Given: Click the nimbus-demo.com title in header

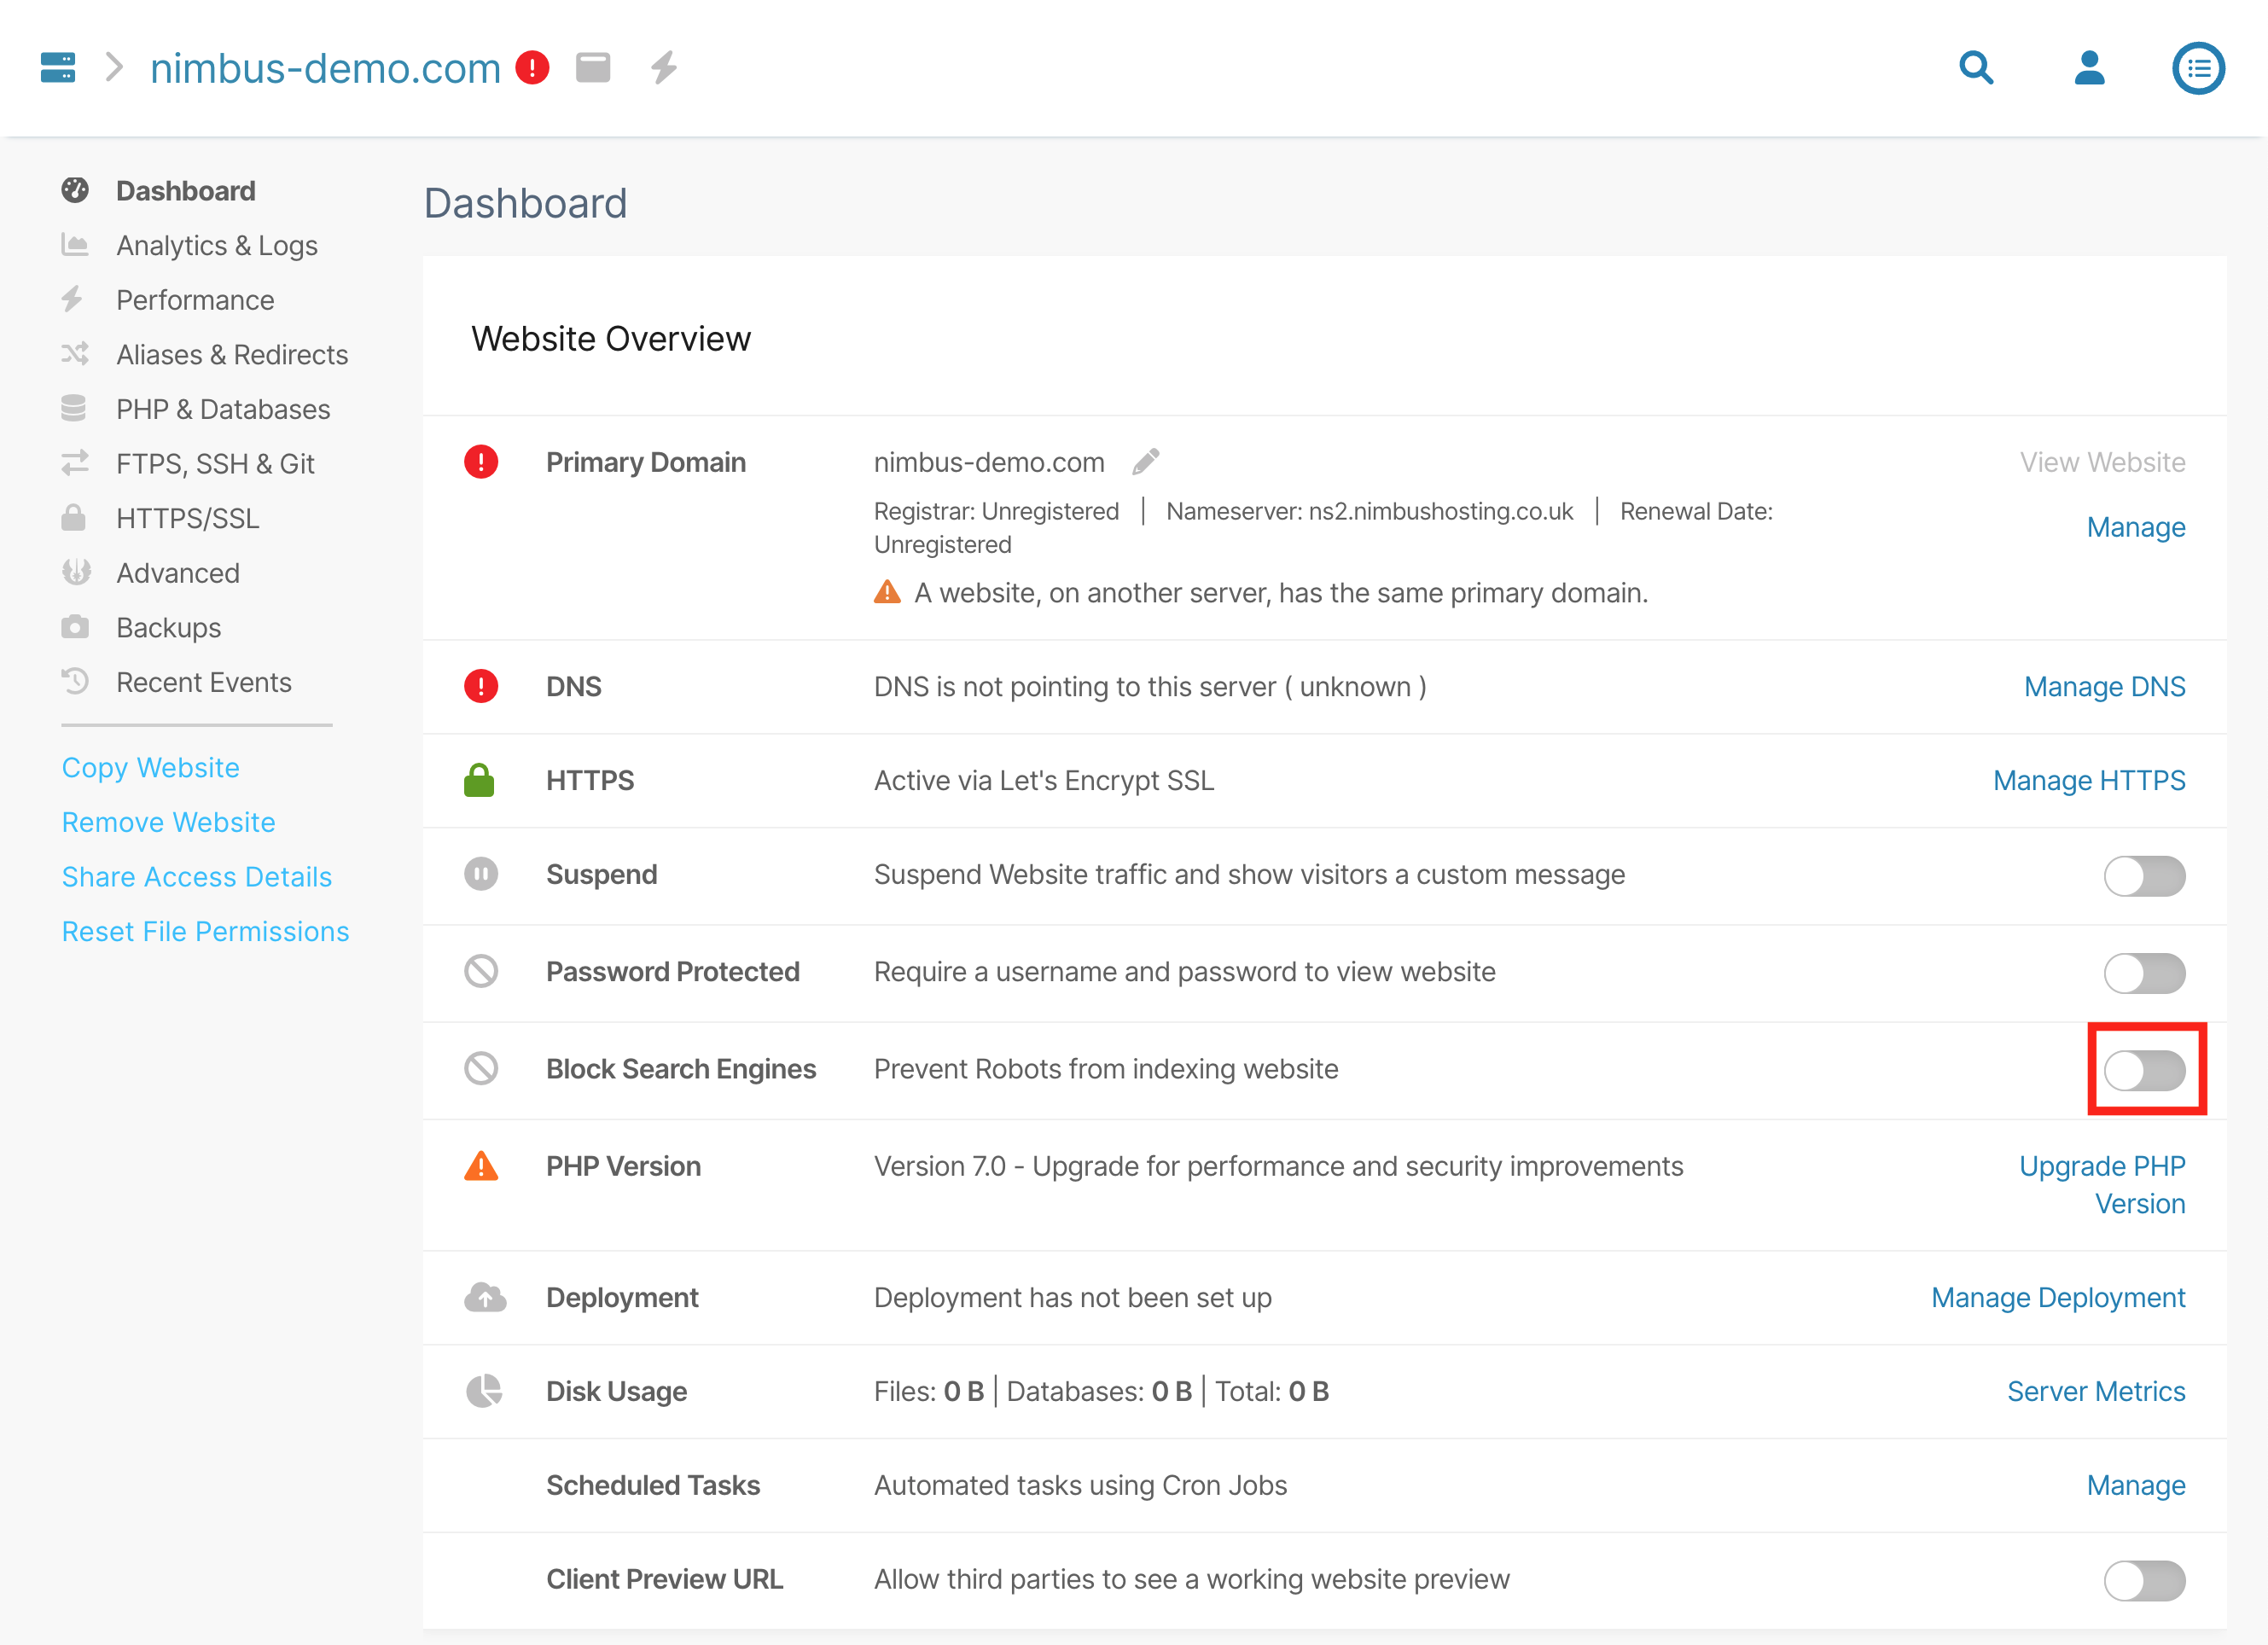Looking at the screenshot, I should pyautogui.click(x=325, y=68).
